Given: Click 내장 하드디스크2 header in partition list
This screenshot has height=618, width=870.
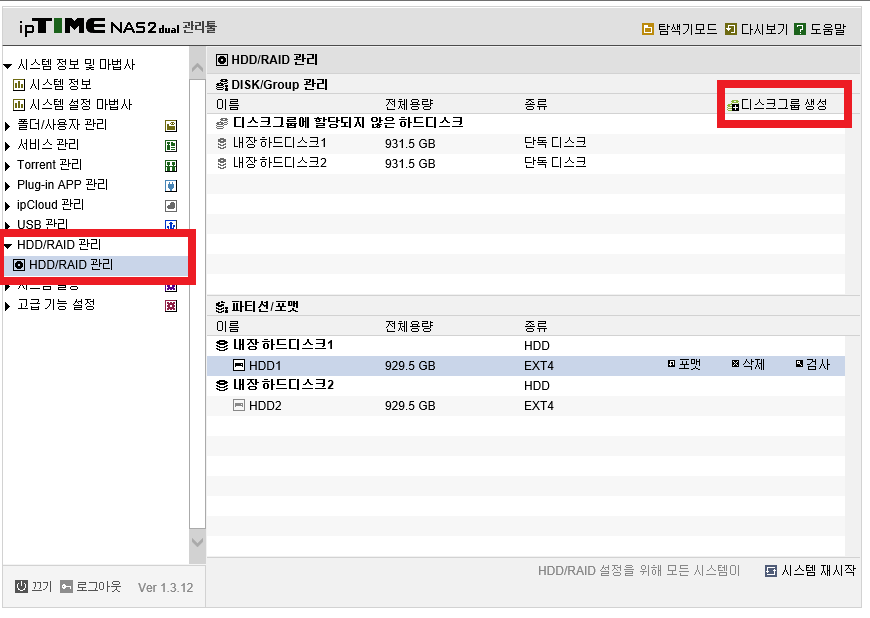Looking at the screenshot, I should coord(283,385).
